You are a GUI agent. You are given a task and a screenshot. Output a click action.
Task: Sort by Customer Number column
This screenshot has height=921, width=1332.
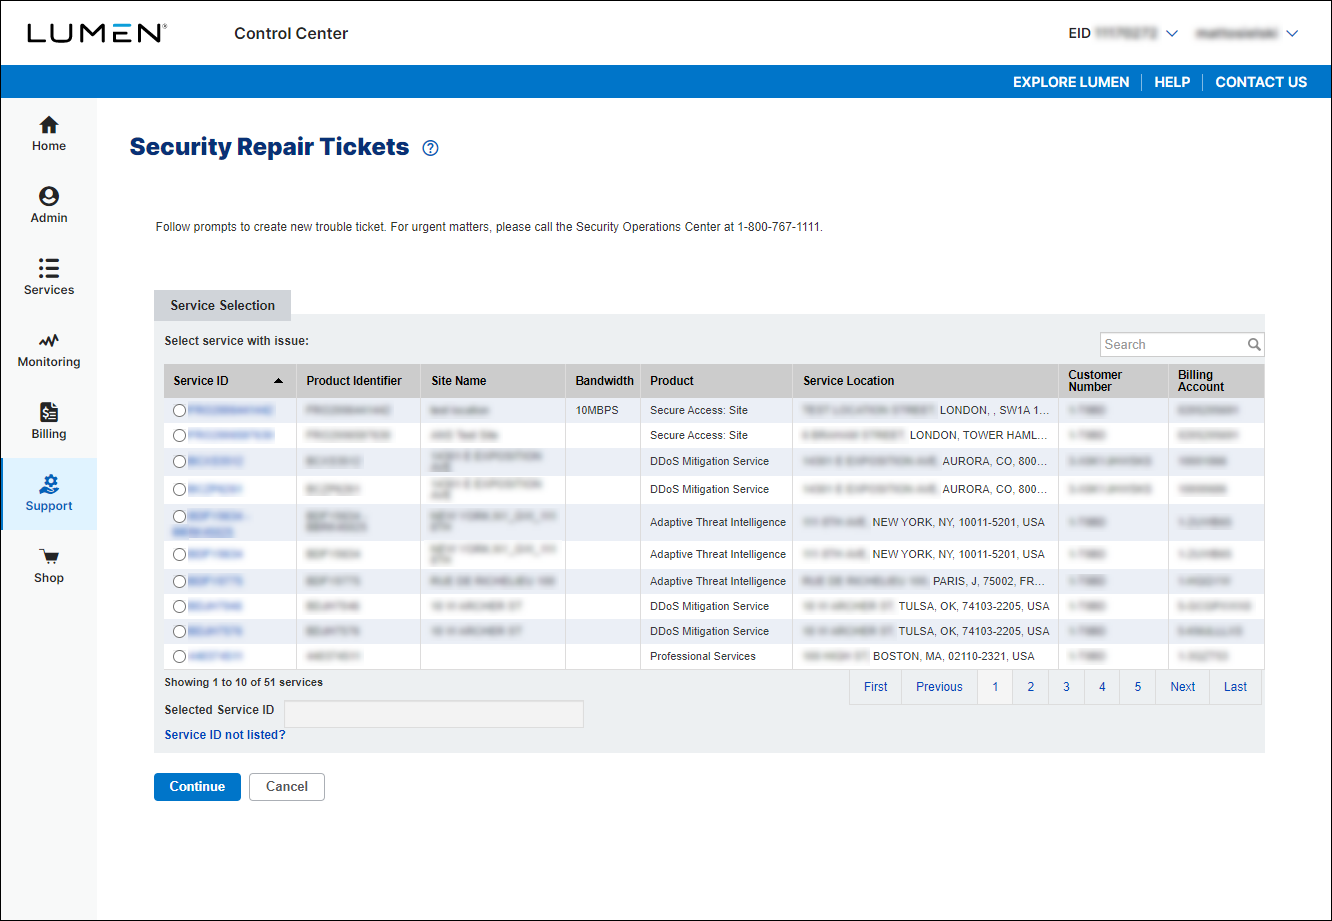pos(1113,381)
